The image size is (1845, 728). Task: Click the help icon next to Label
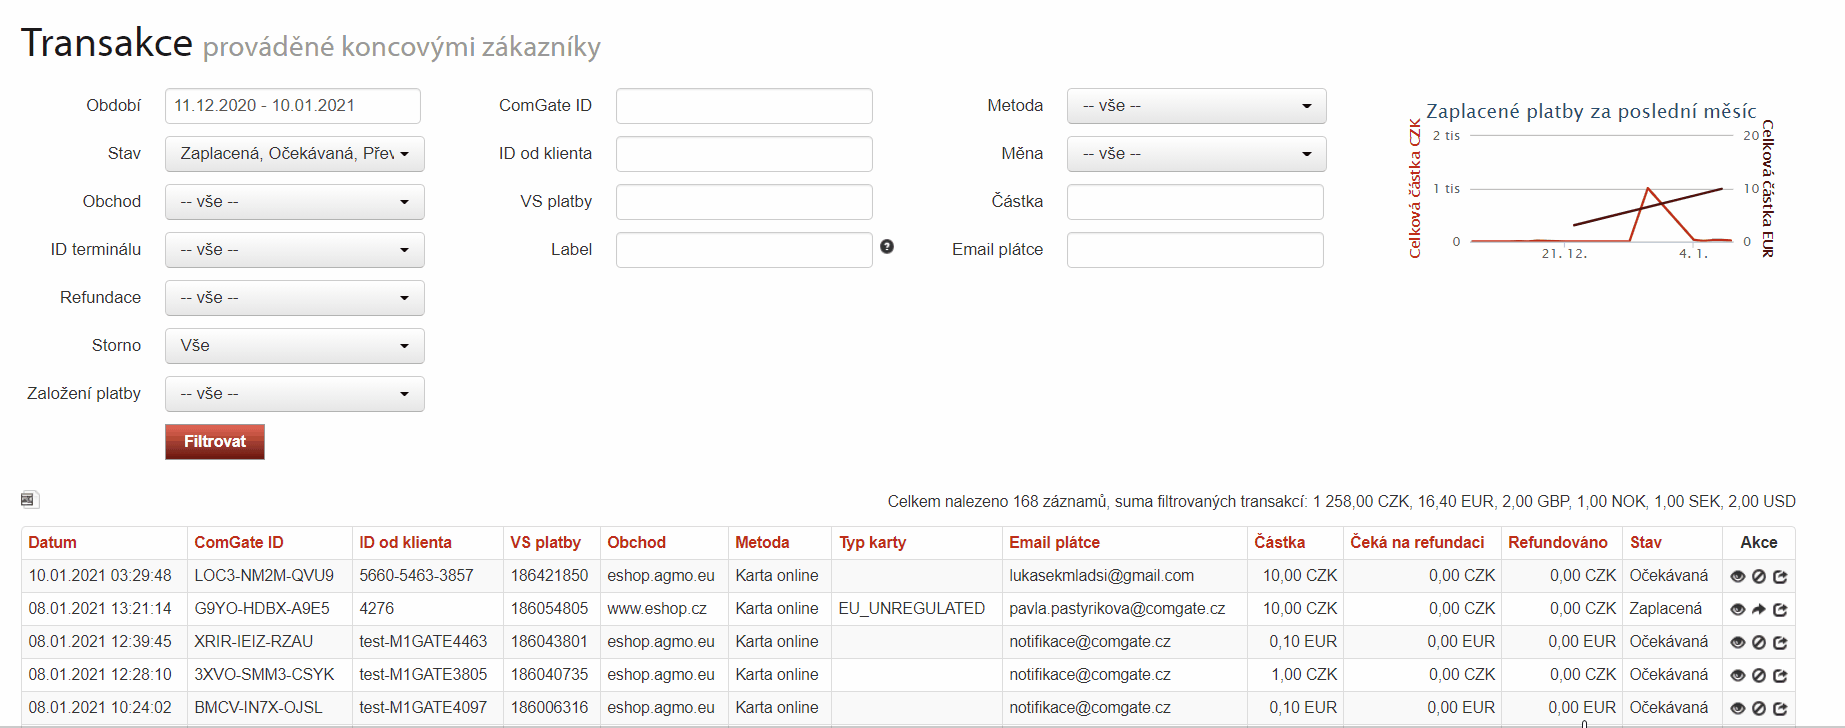pos(887,247)
